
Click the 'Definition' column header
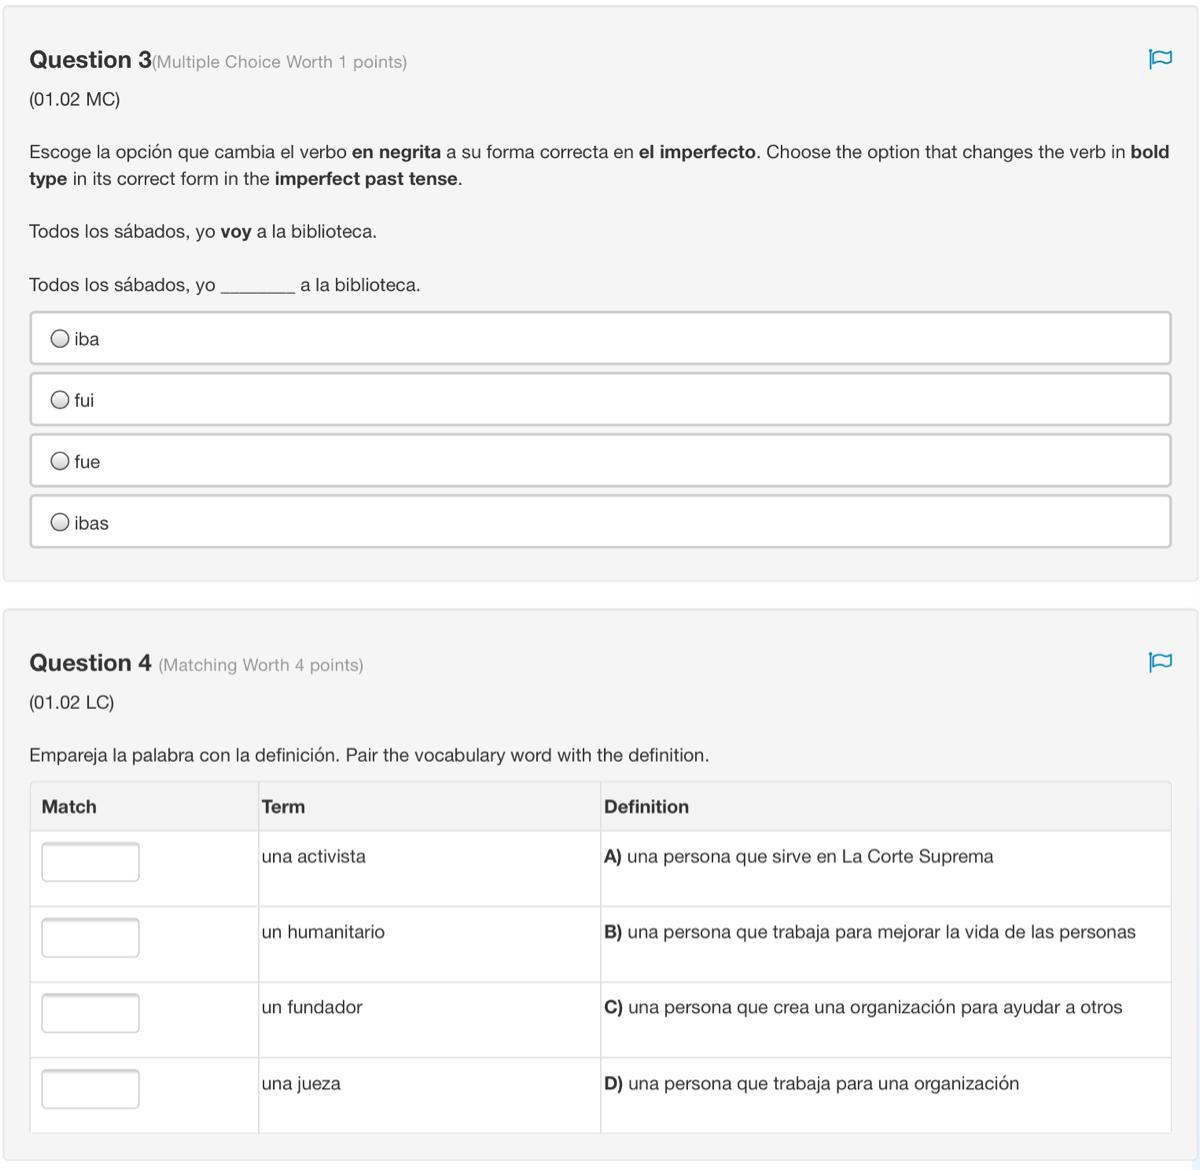(646, 807)
